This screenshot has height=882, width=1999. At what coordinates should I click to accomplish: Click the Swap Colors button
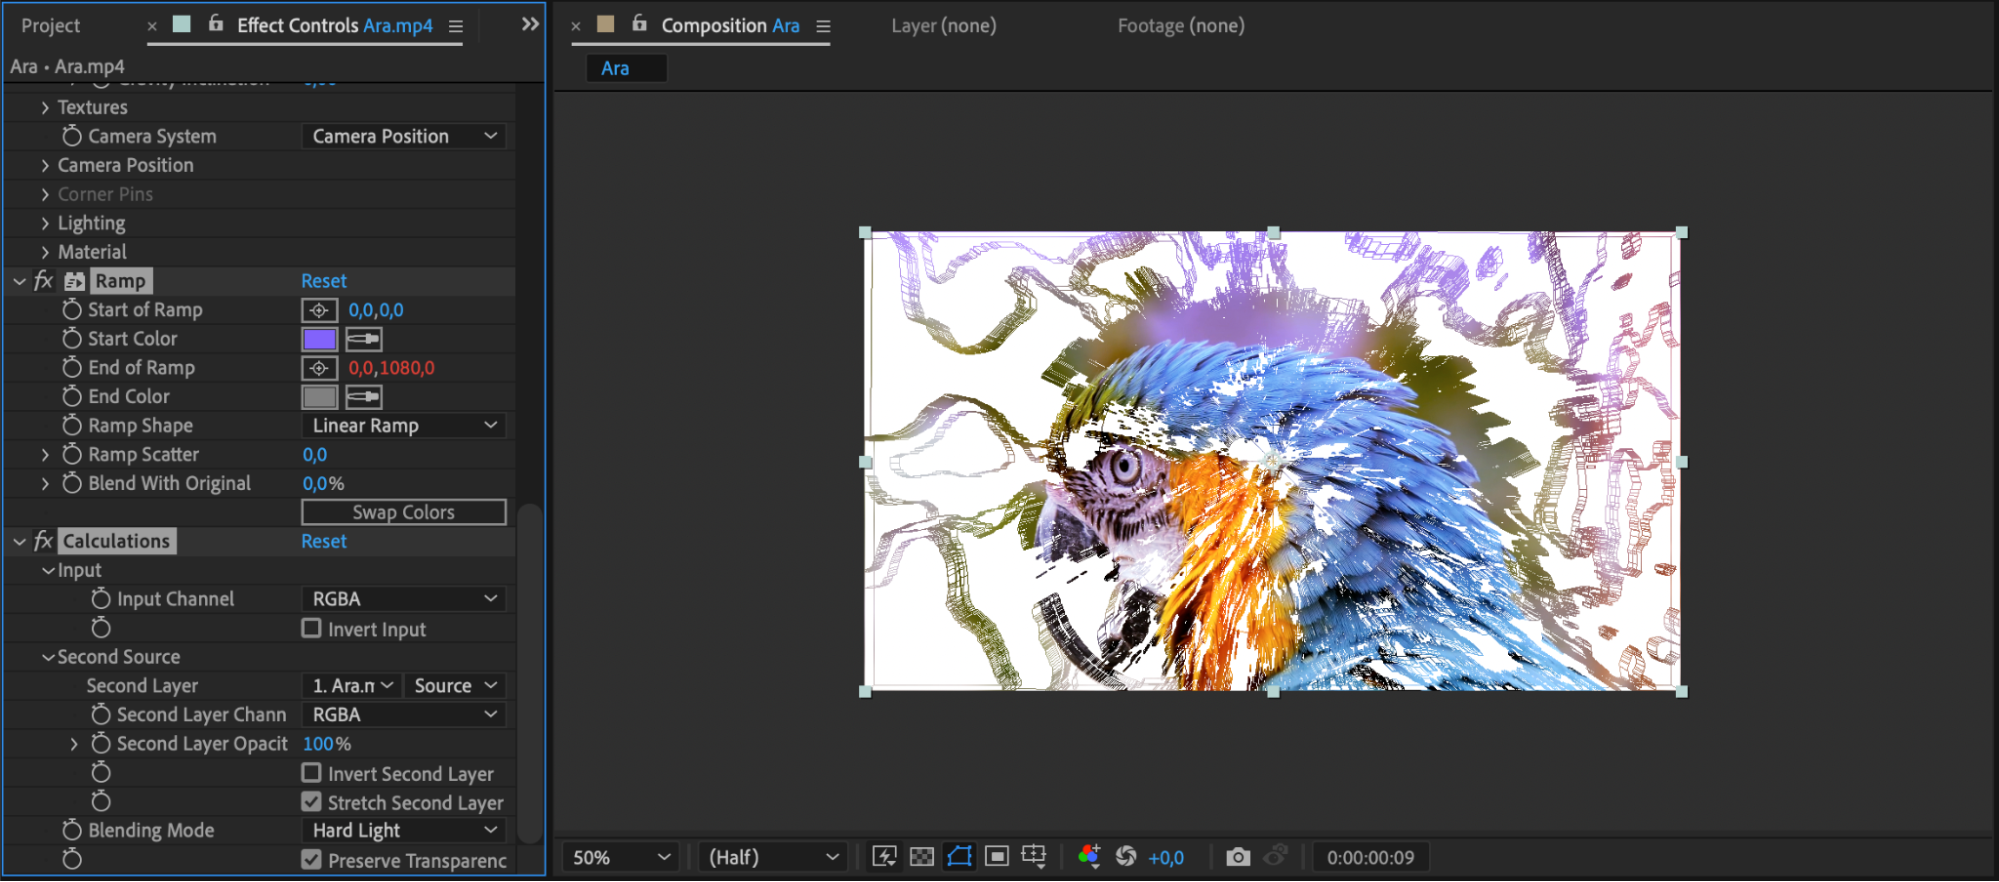403,512
